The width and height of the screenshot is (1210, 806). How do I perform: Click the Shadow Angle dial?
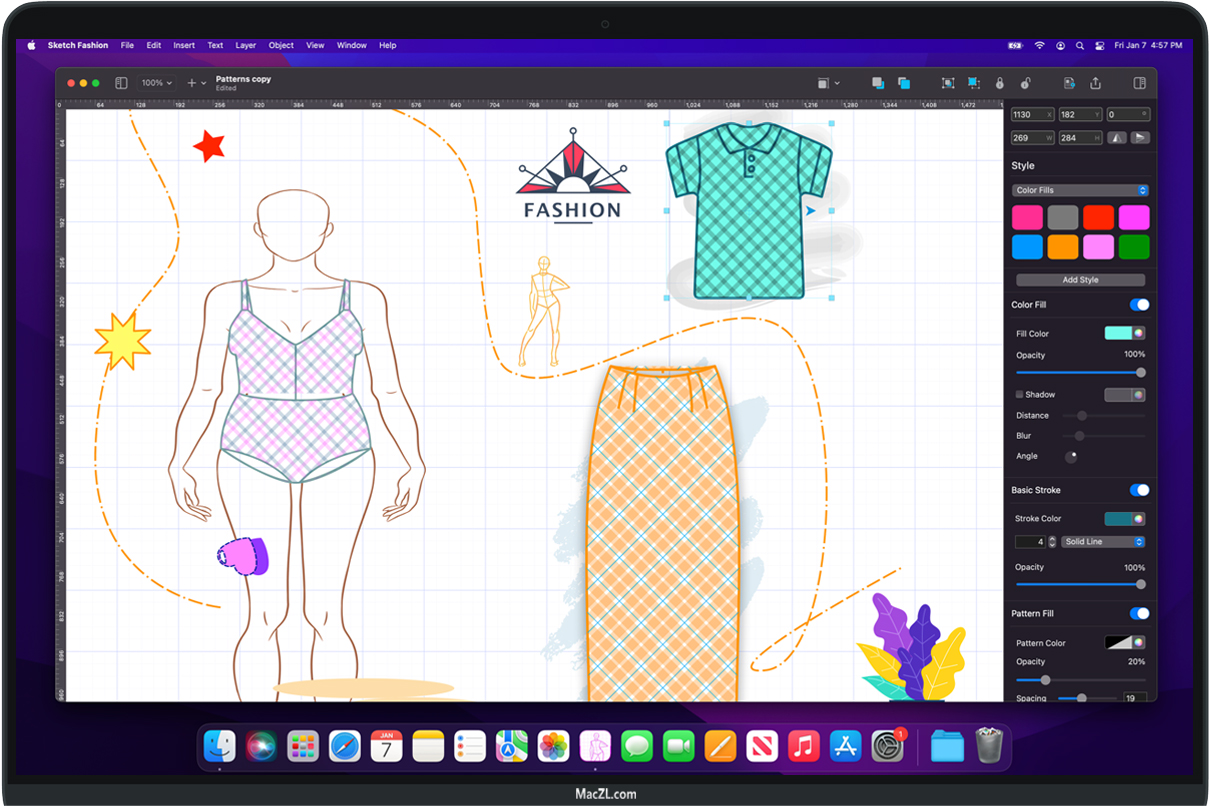[1071, 457]
